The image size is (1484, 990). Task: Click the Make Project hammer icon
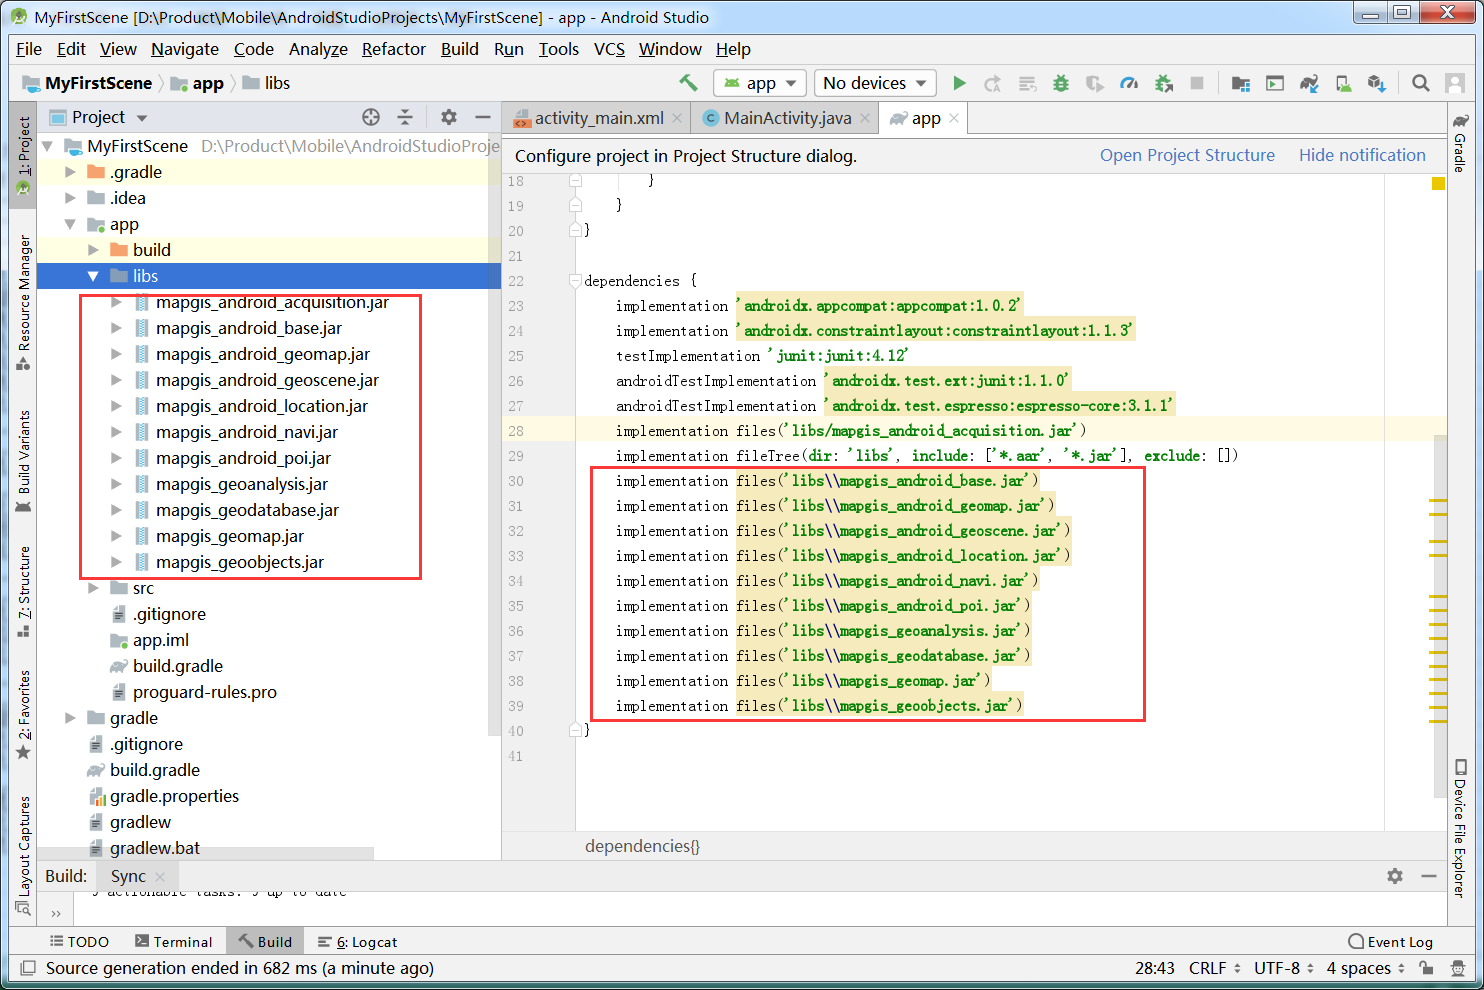[x=688, y=83]
